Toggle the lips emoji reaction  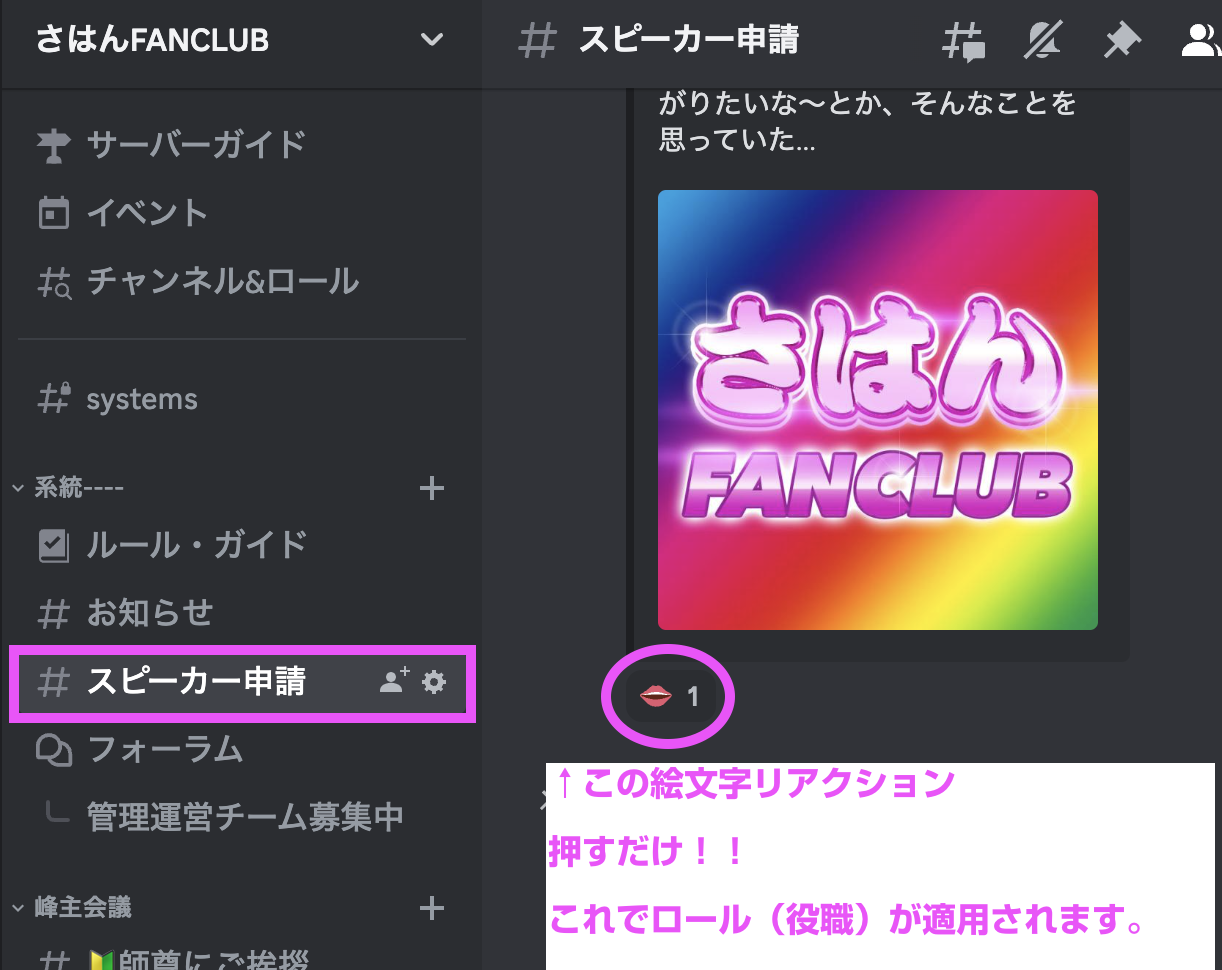coord(669,696)
